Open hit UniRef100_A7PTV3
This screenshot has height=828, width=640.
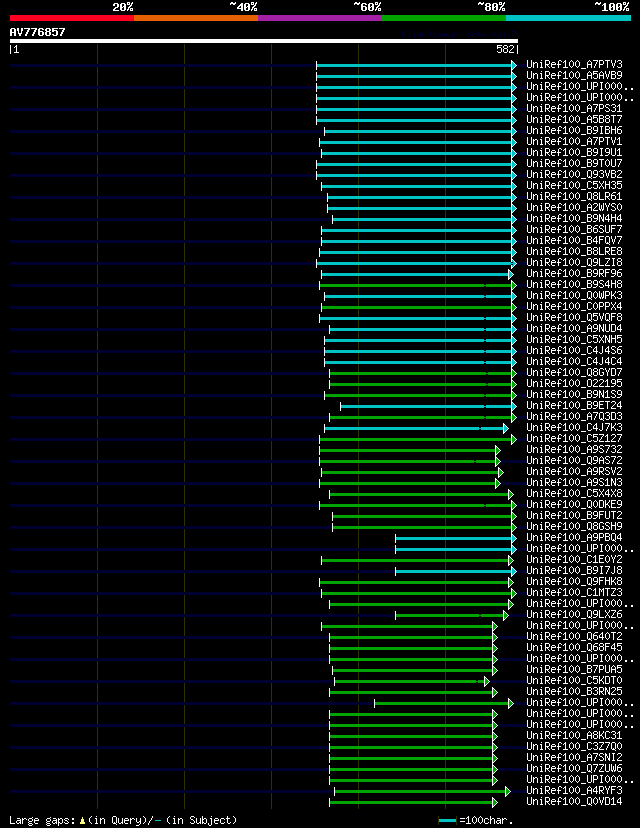click(x=574, y=64)
